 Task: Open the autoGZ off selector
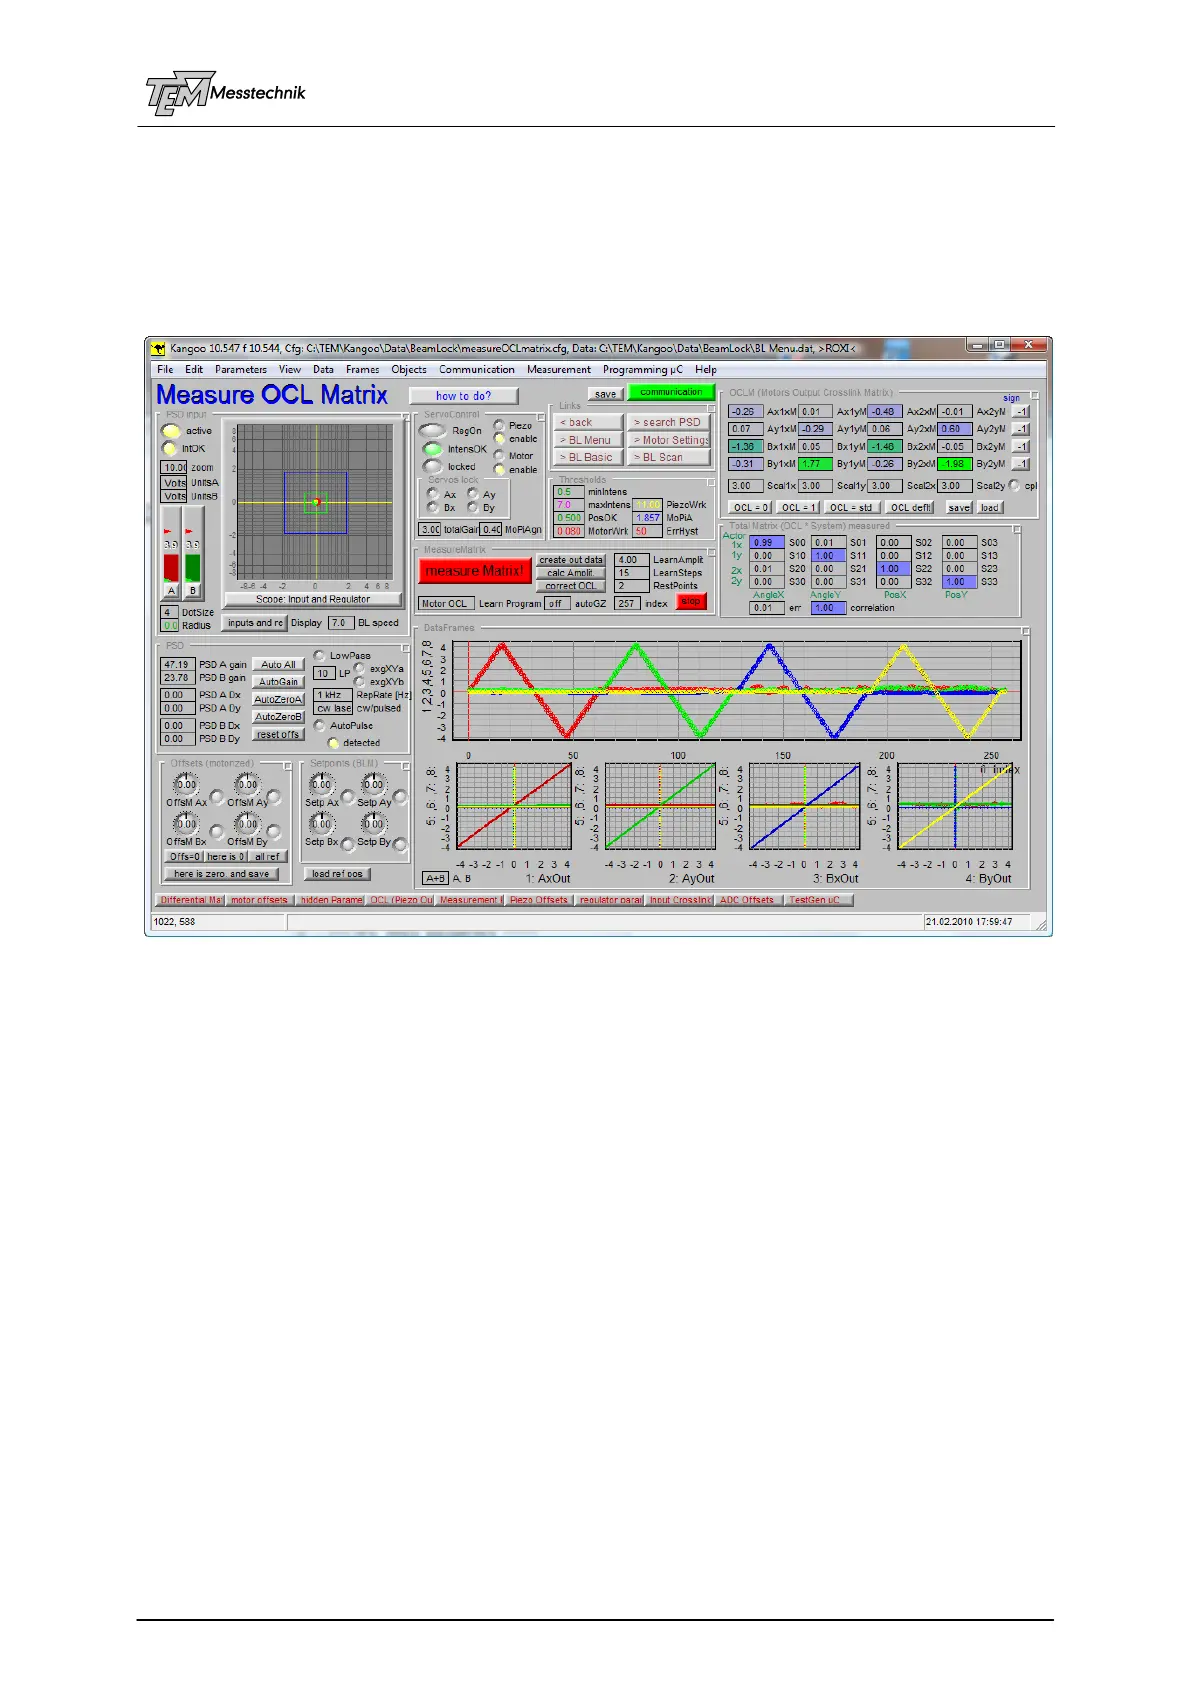click(556, 604)
